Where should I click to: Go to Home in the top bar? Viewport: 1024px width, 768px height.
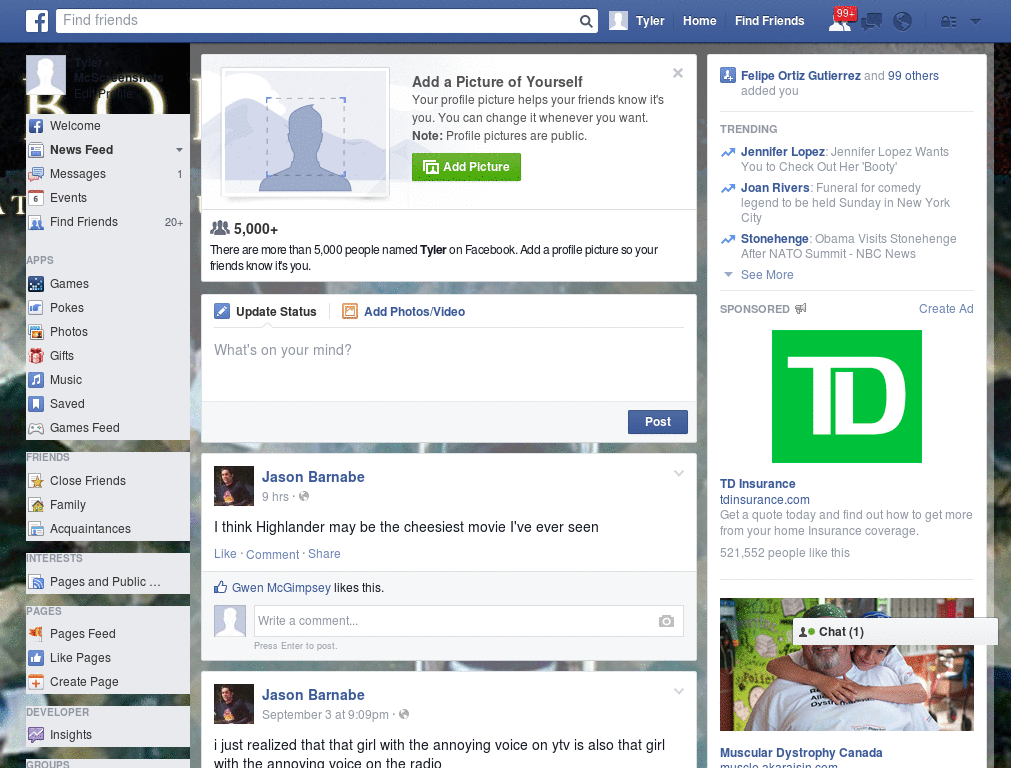699,21
